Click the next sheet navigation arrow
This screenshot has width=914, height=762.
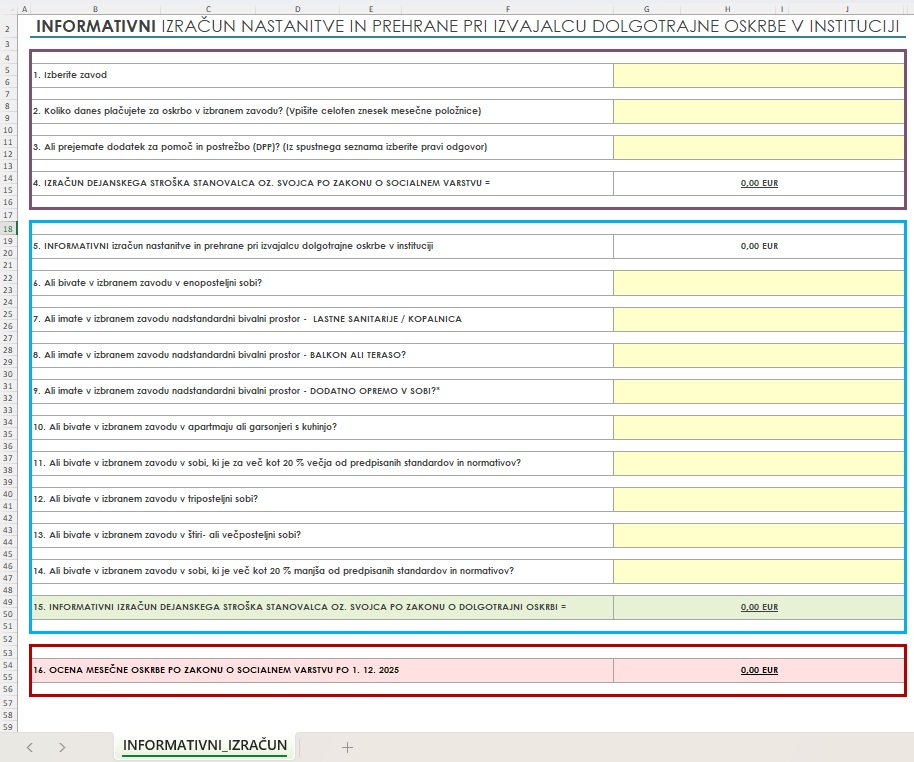click(x=62, y=747)
